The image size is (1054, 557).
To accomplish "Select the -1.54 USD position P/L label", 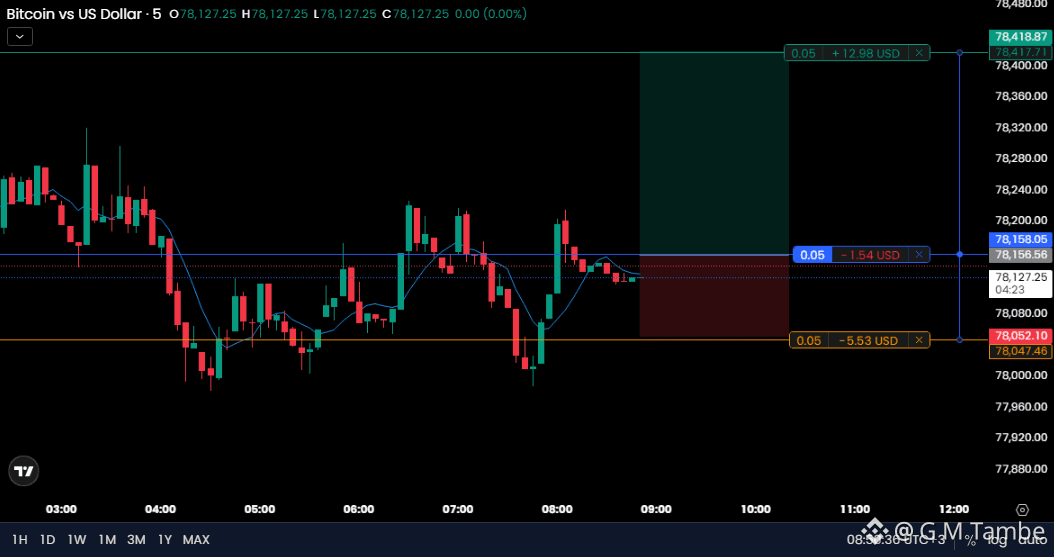I will coord(870,255).
